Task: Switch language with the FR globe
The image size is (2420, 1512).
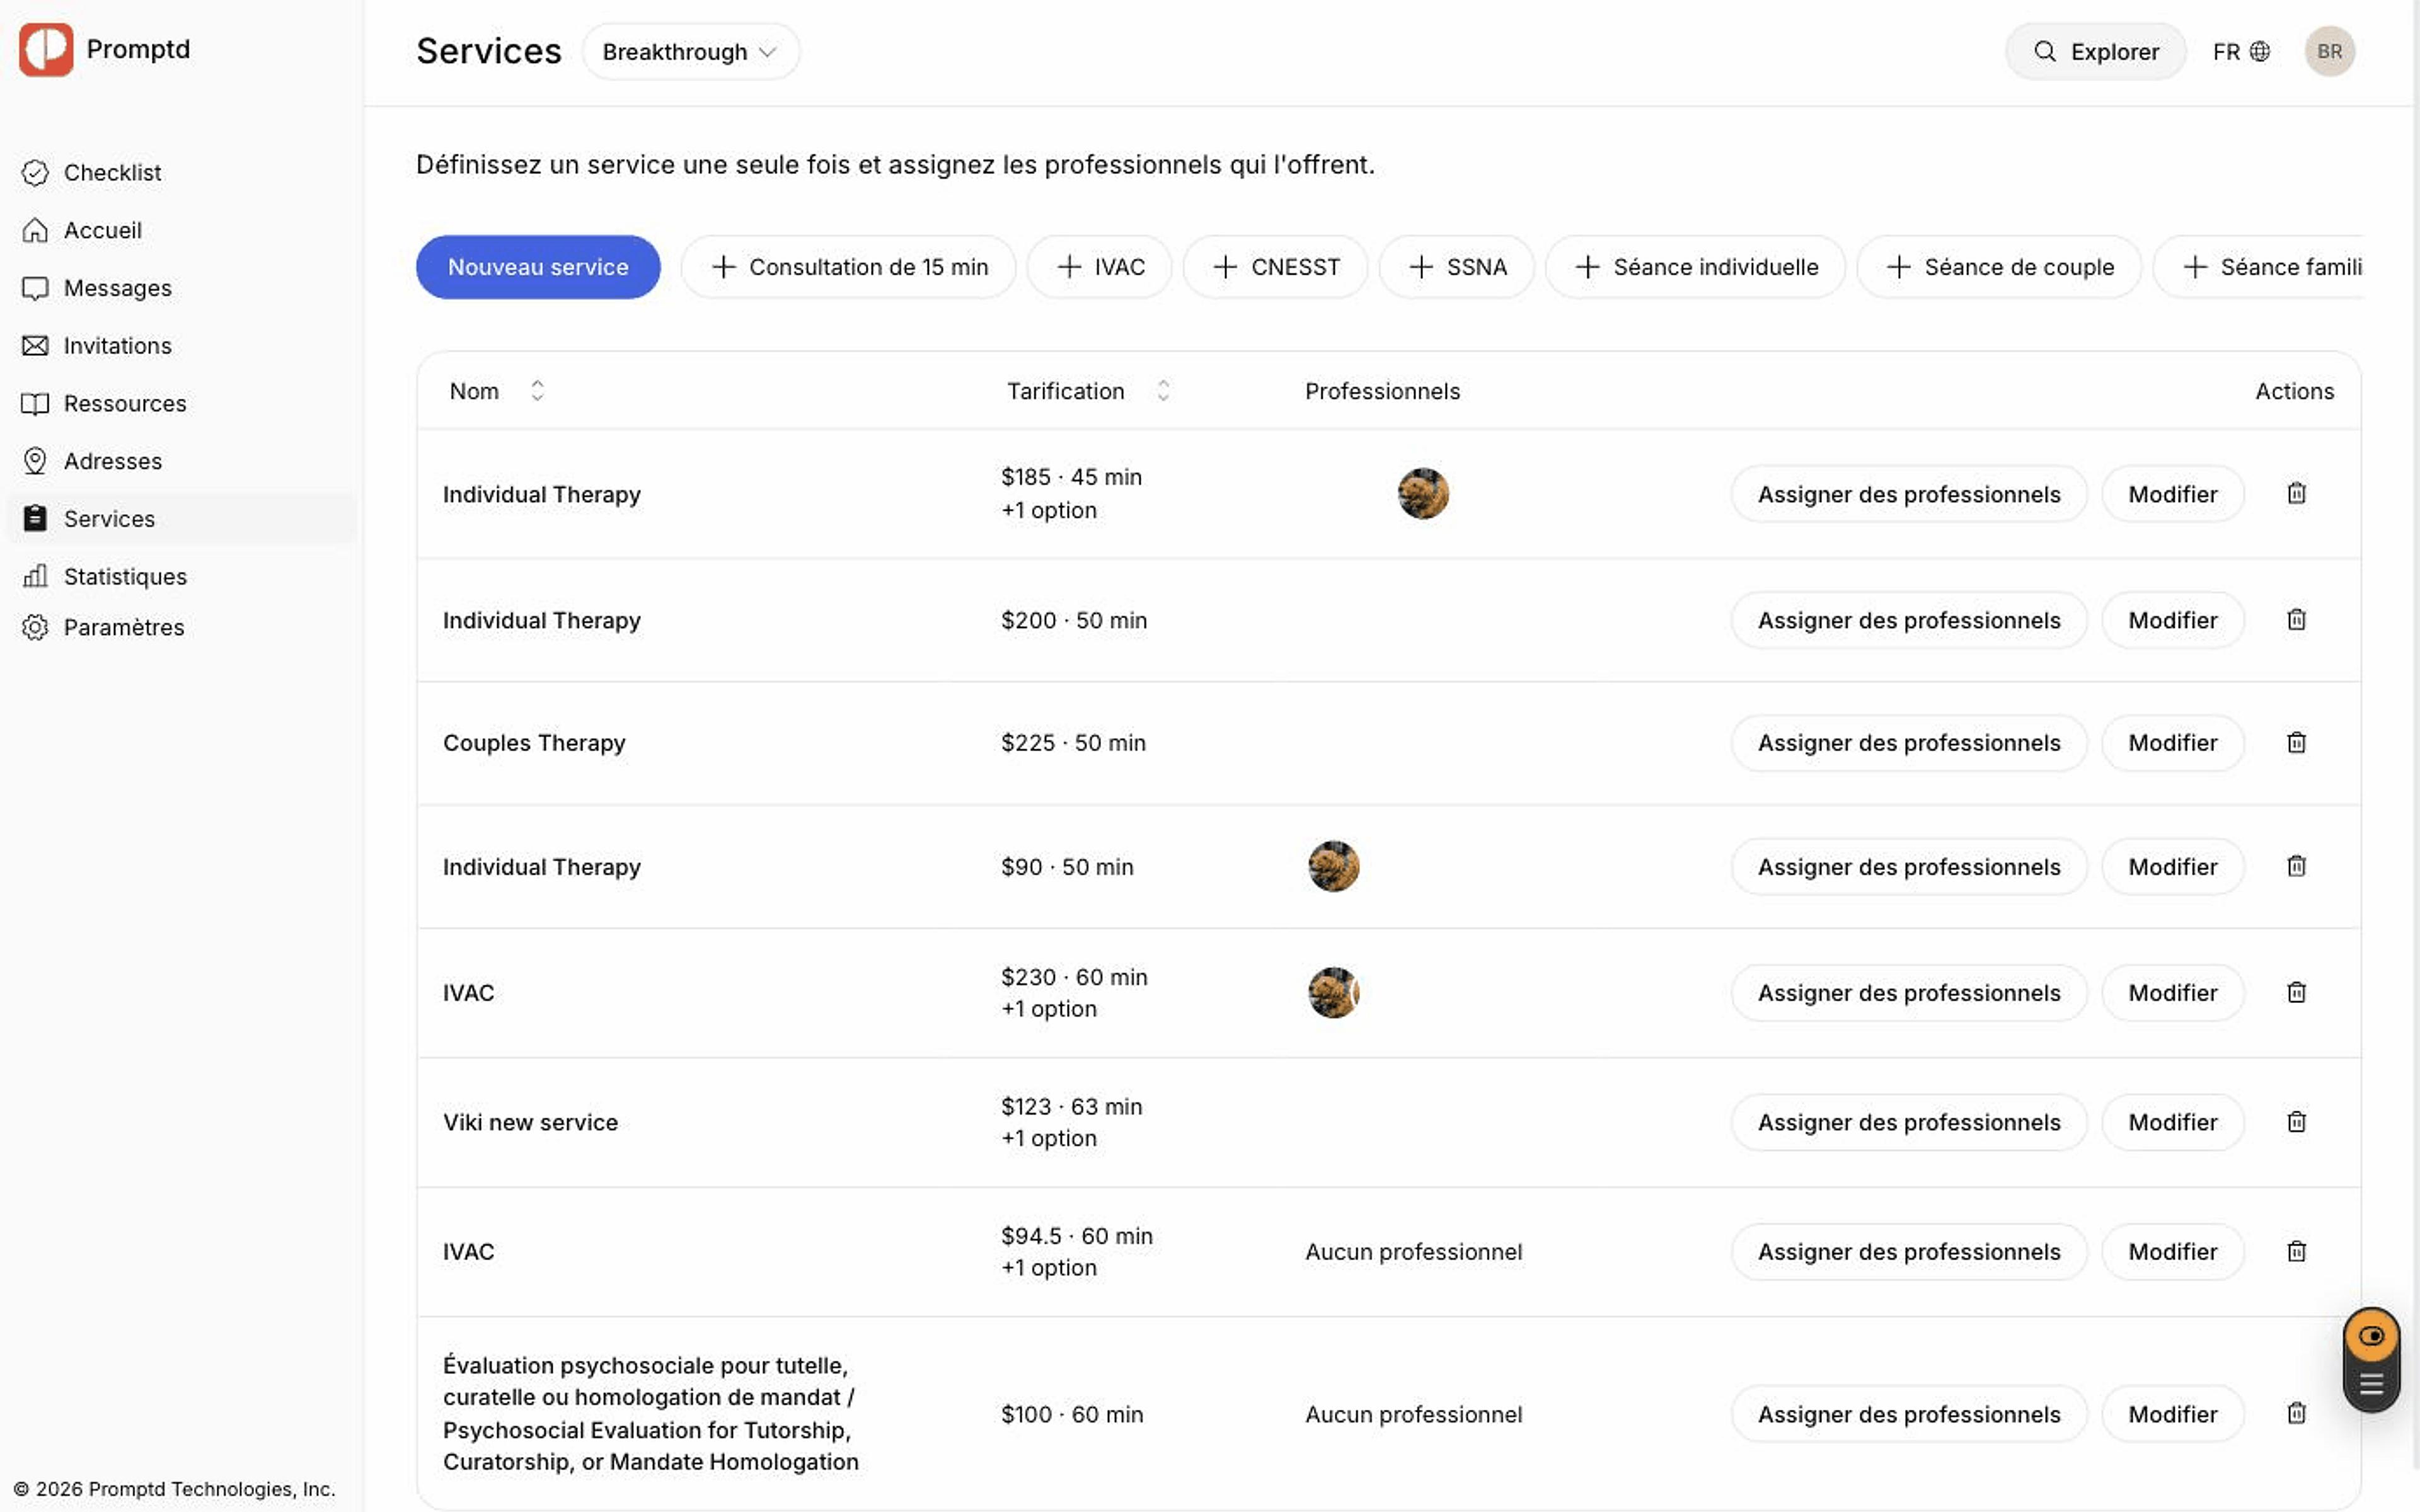Action: 2241,52
